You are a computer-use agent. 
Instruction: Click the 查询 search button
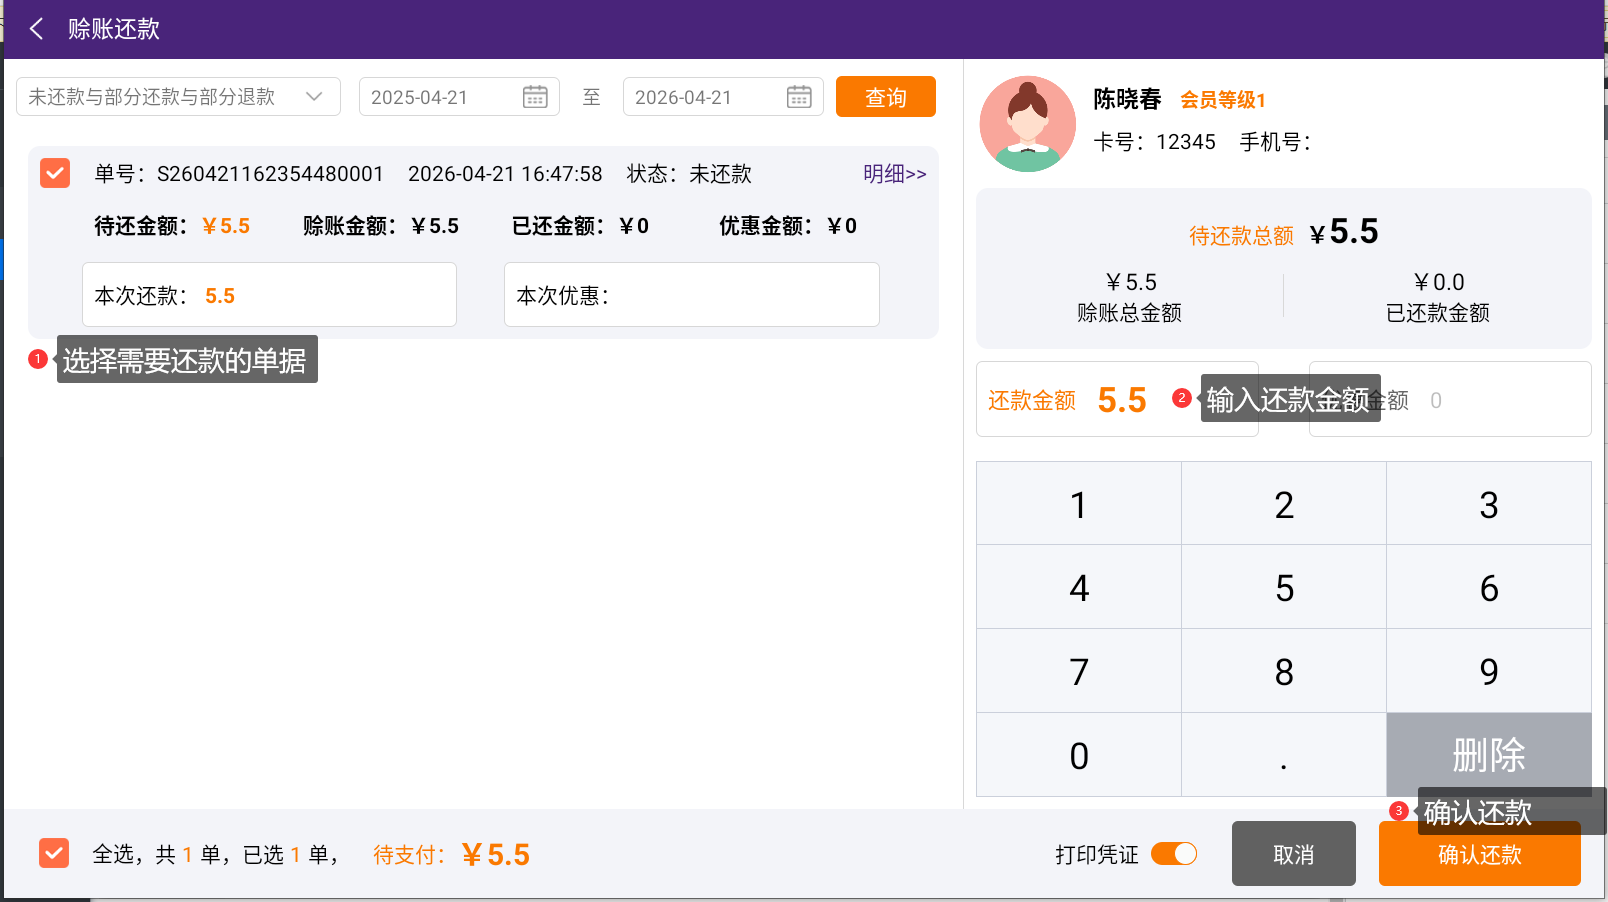(x=885, y=97)
